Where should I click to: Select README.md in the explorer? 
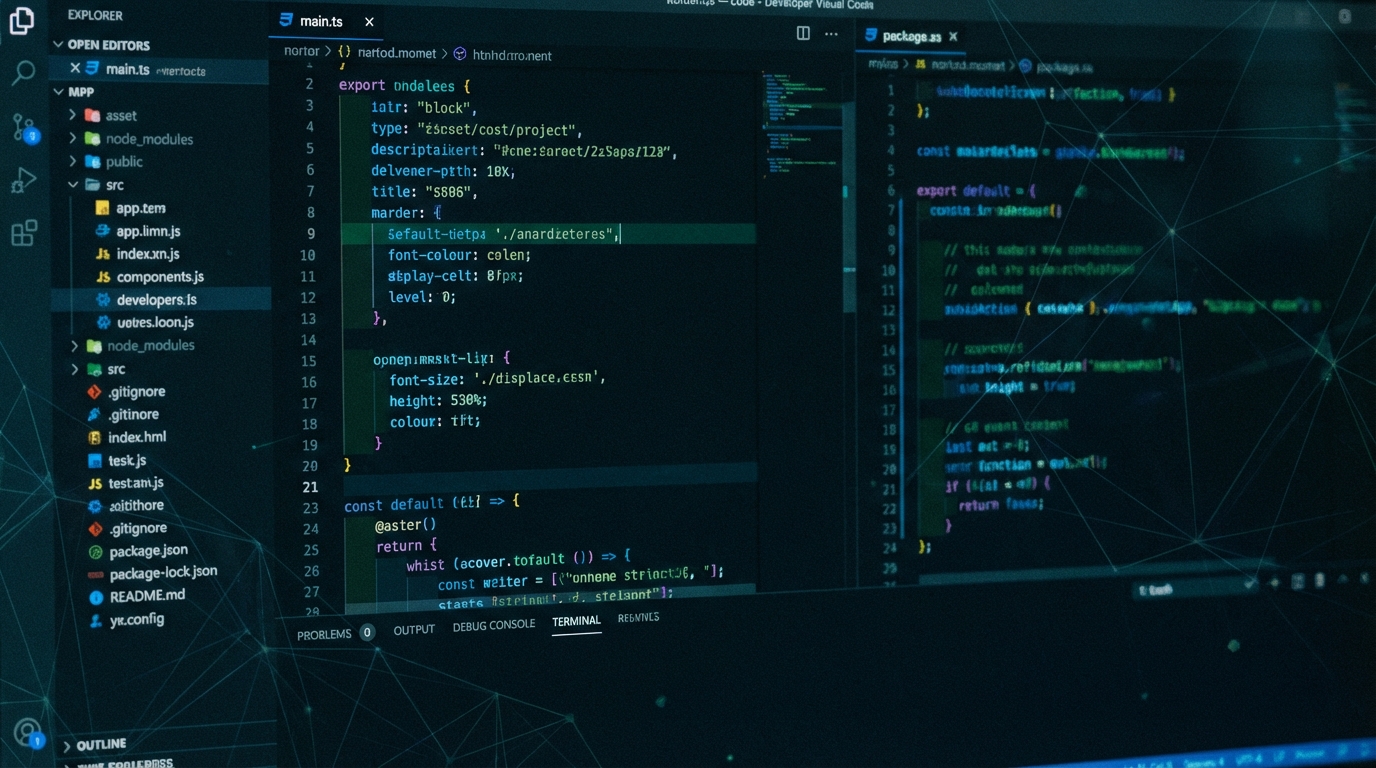click(147, 595)
